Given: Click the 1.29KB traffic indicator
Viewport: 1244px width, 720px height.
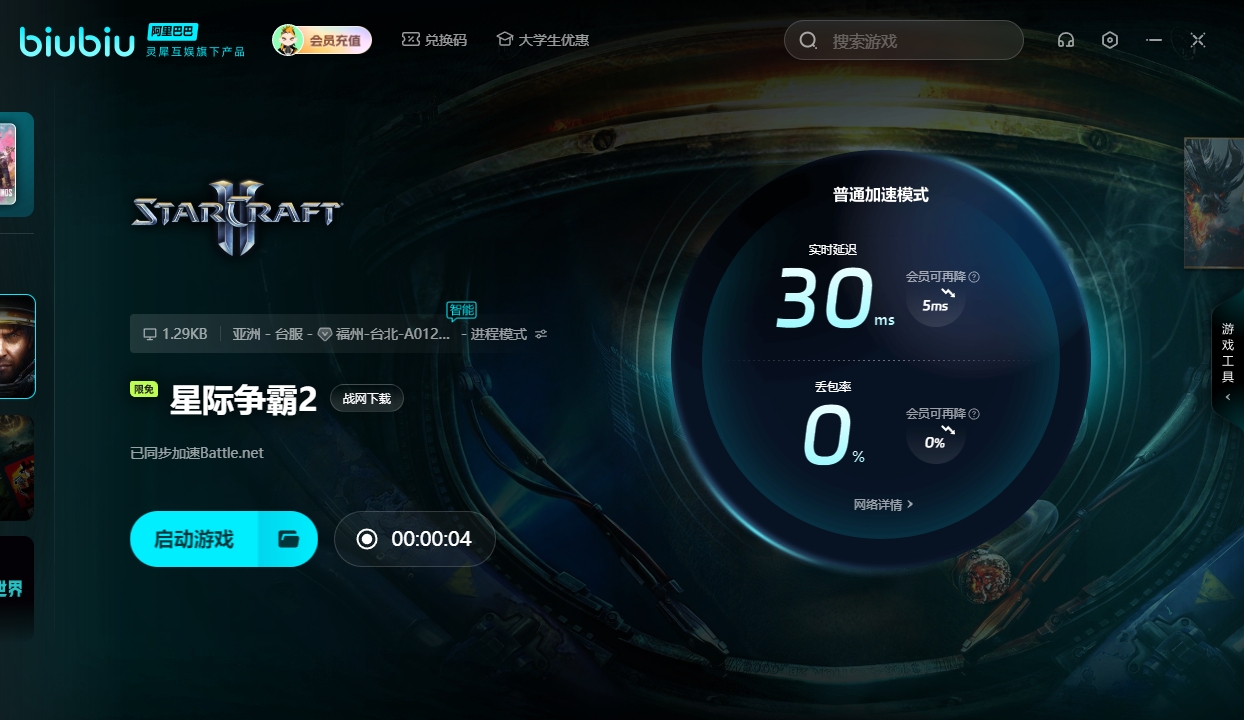Looking at the screenshot, I should pyautogui.click(x=176, y=334).
